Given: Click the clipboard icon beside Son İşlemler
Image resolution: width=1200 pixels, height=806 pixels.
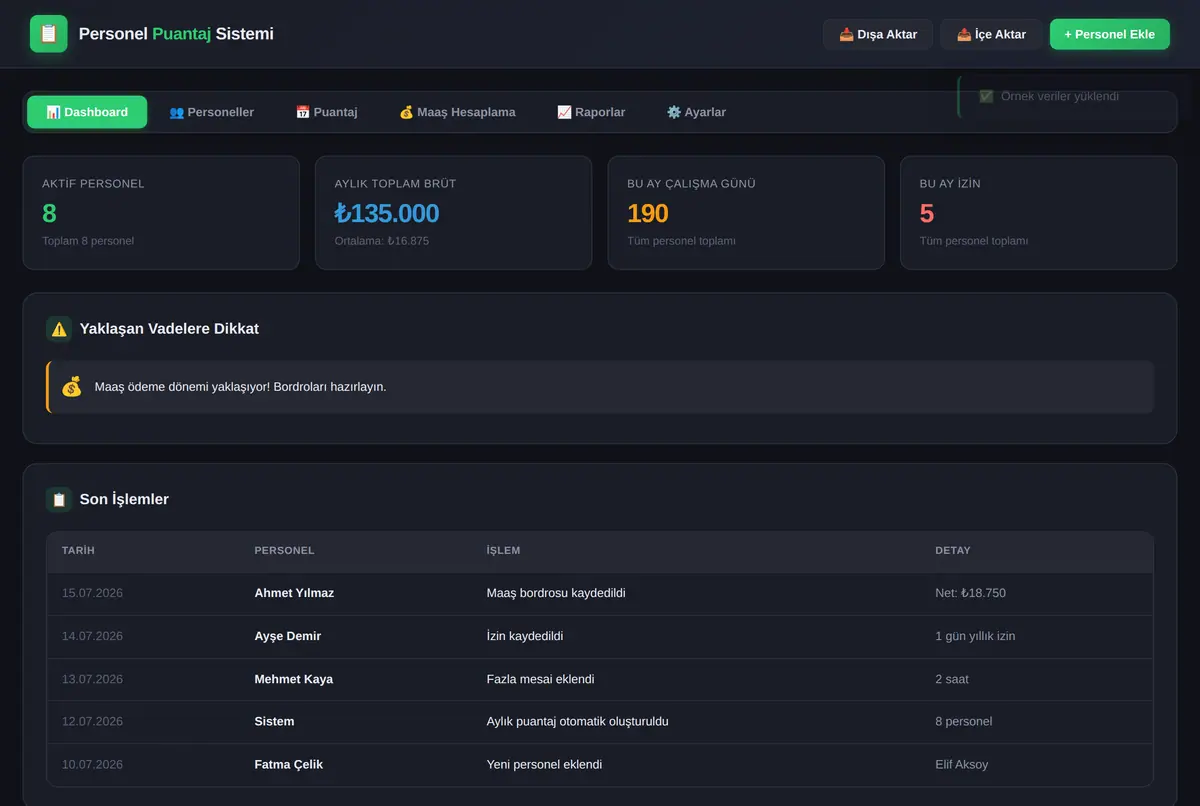Looking at the screenshot, I should [x=59, y=500].
